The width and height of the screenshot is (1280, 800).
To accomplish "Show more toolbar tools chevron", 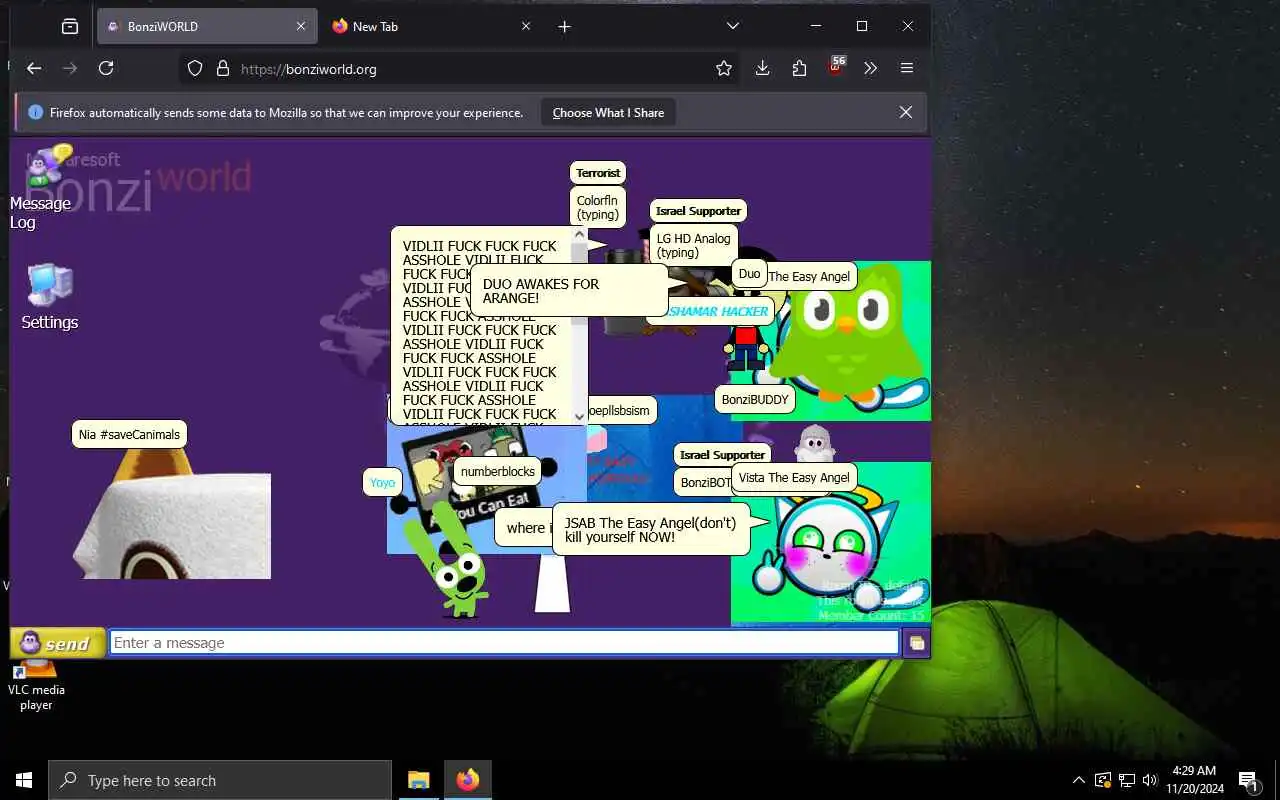I will click(x=870, y=68).
